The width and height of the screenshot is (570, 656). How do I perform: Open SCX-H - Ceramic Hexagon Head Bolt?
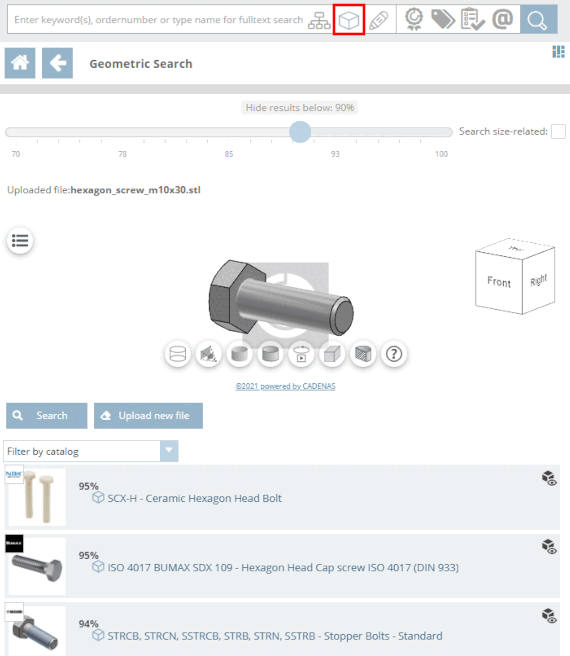(x=194, y=498)
